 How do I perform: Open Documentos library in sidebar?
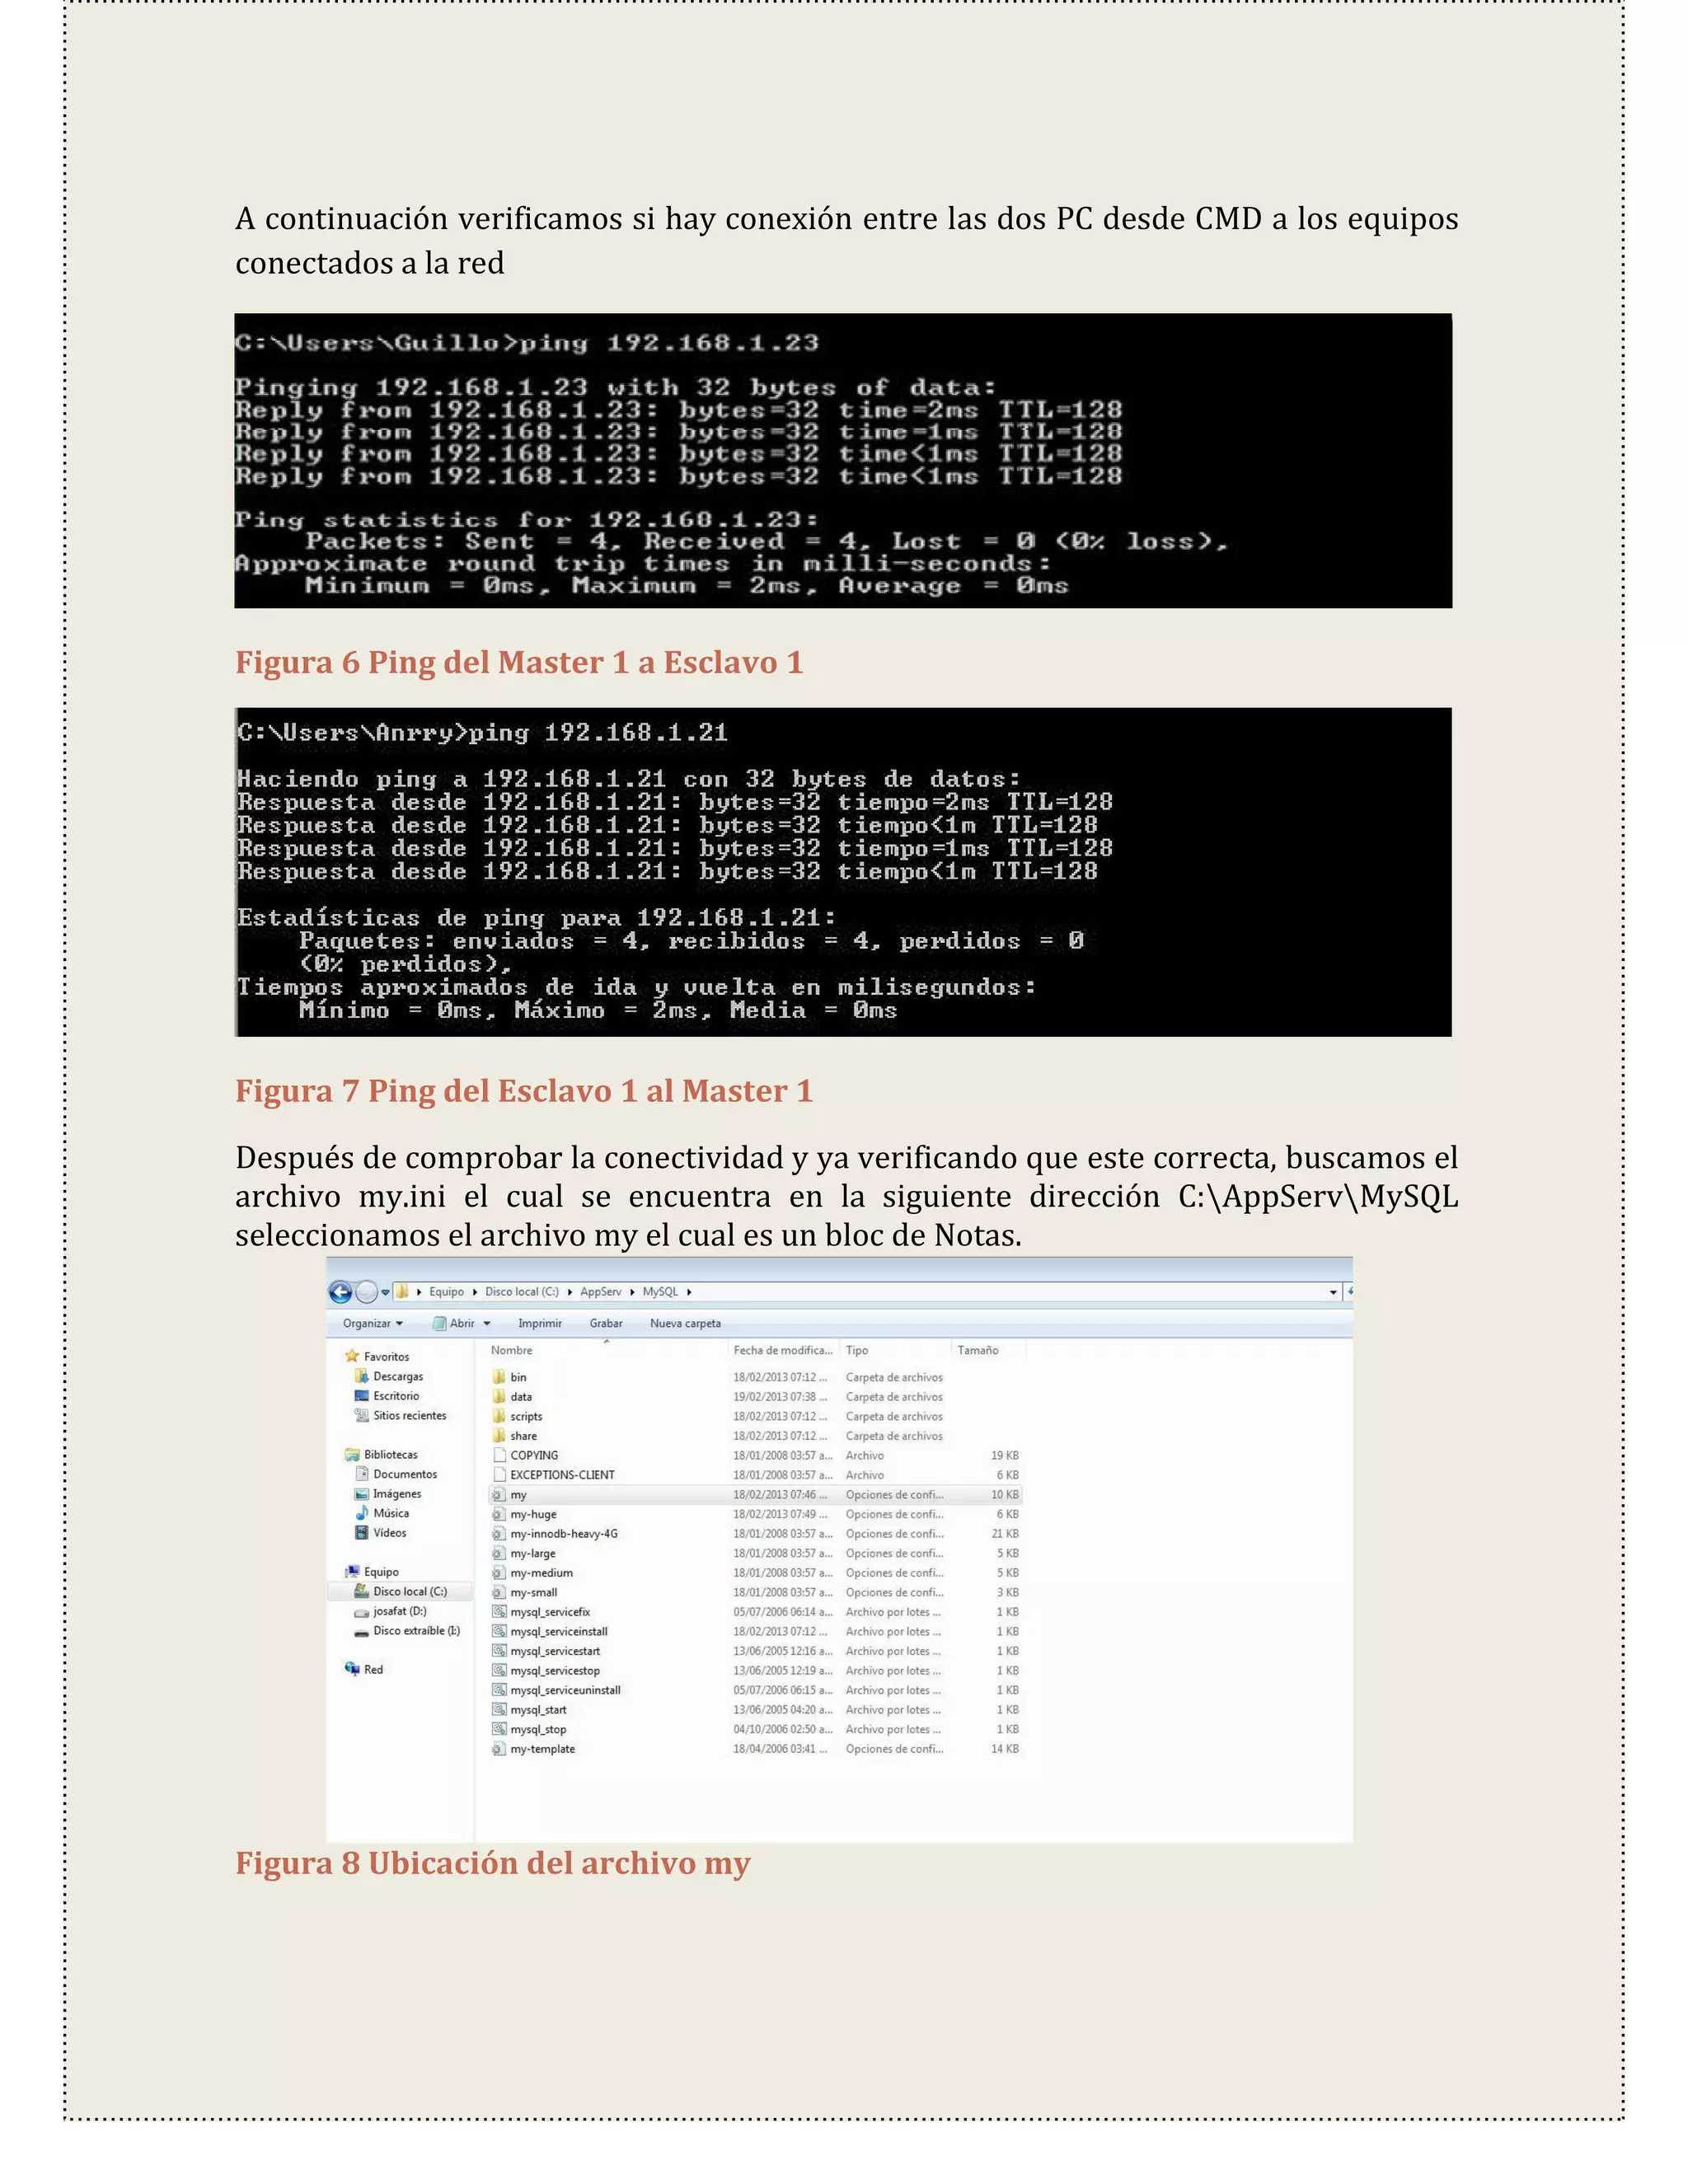(405, 1474)
